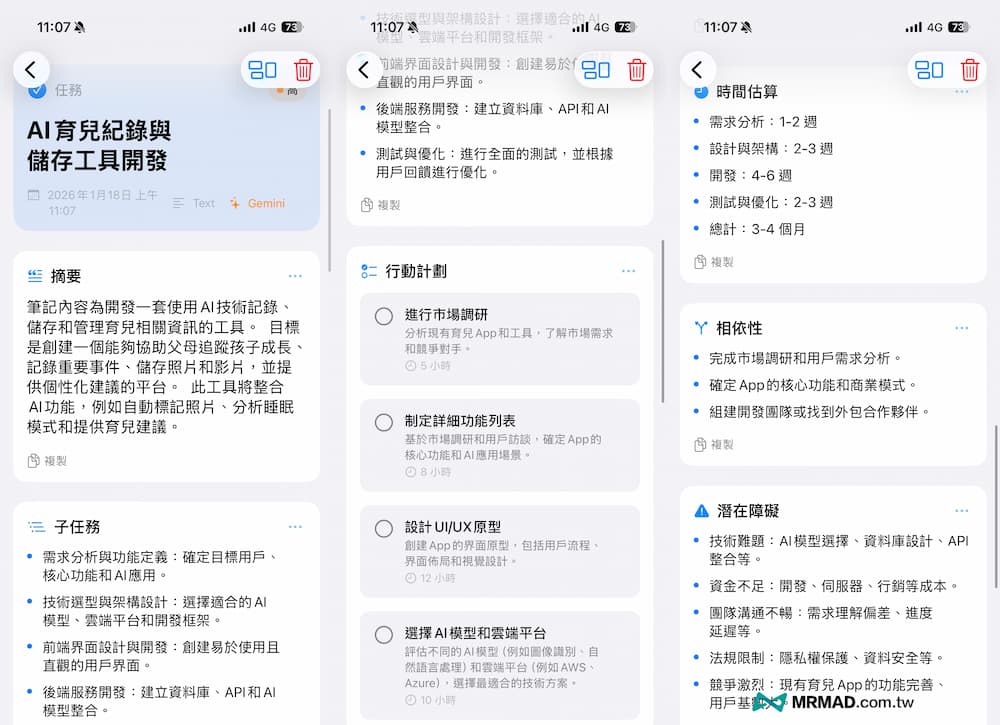Open the kanban layout icon at top right

tap(929, 70)
